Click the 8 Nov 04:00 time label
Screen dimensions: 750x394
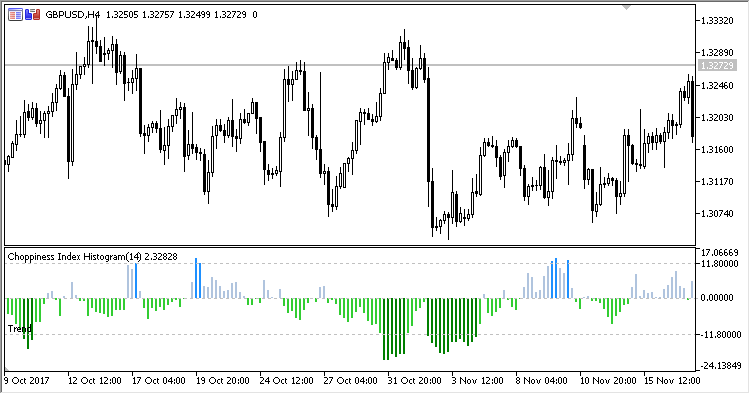click(541, 381)
